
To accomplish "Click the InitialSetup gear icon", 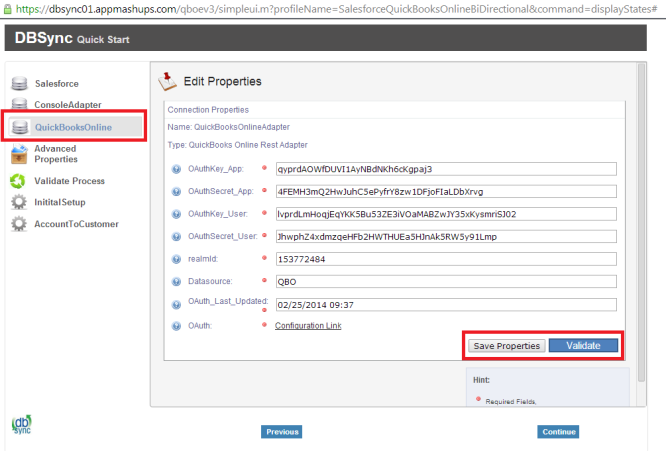I will pyautogui.click(x=18, y=202).
